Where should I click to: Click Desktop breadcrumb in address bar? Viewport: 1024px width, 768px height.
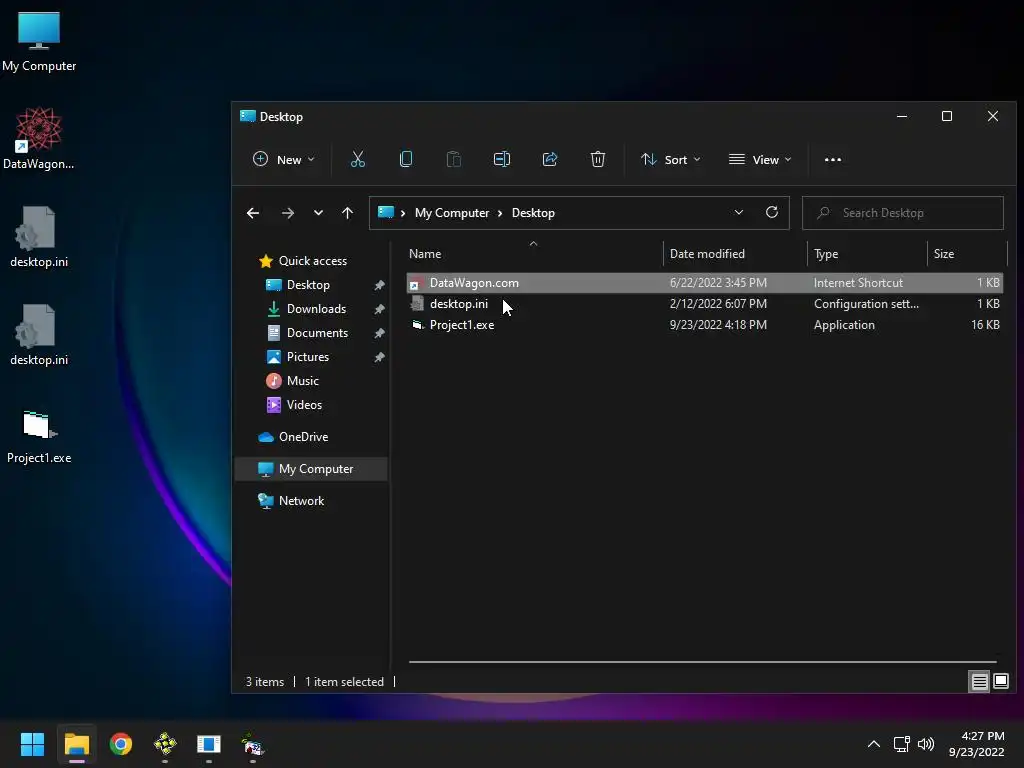[x=533, y=213]
